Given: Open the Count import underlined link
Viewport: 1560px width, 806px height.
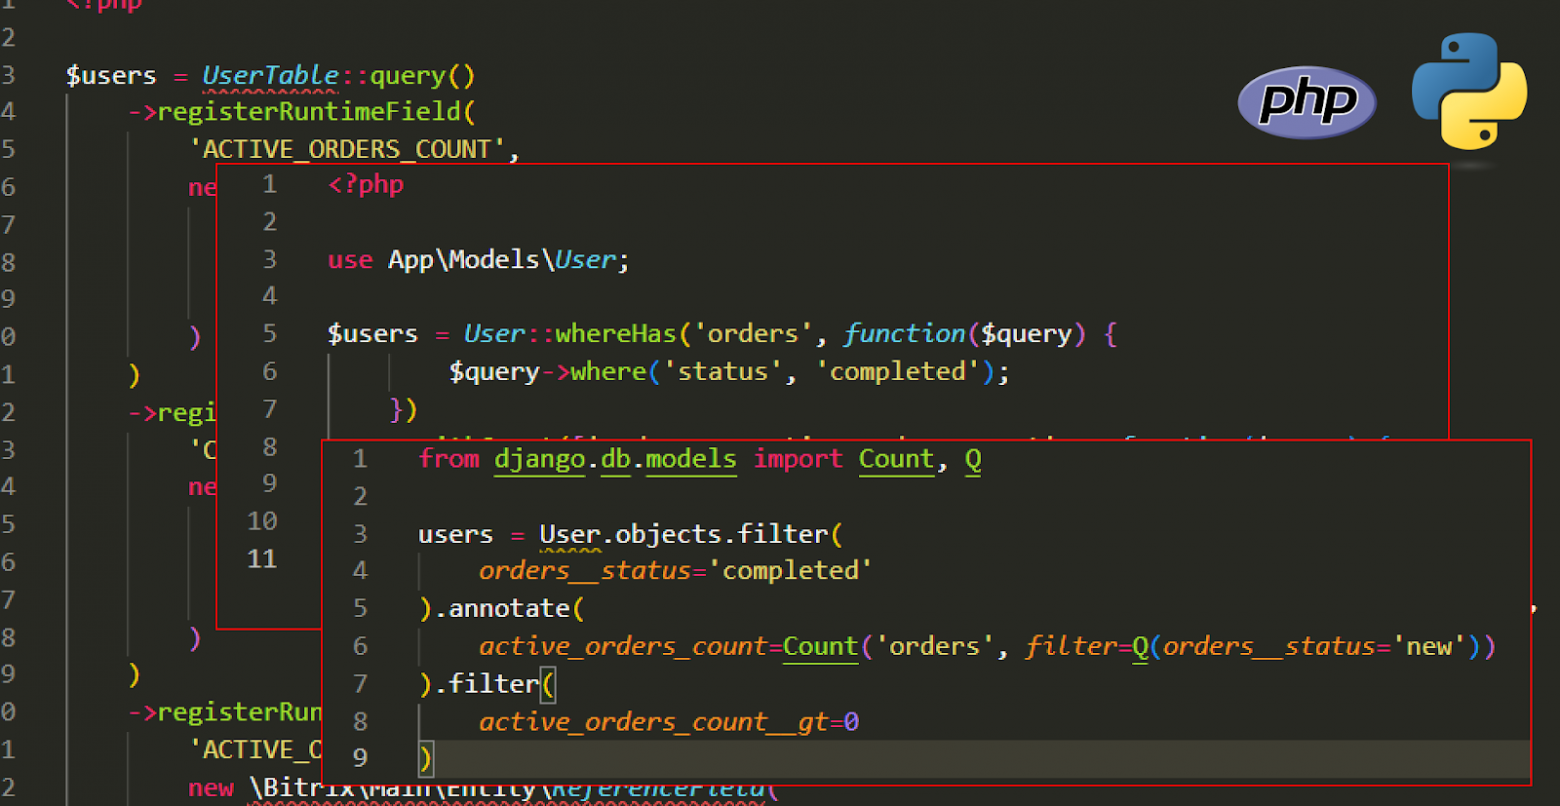Looking at the screenshot, I should 896,458.
